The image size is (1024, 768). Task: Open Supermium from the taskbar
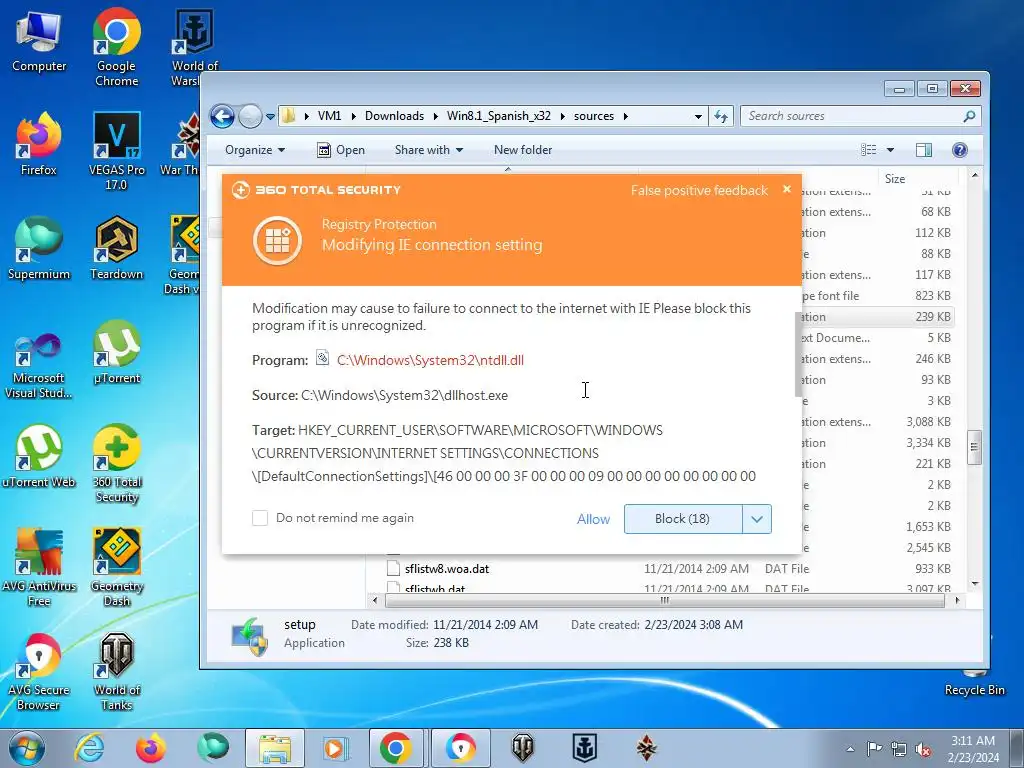[213, 748]
